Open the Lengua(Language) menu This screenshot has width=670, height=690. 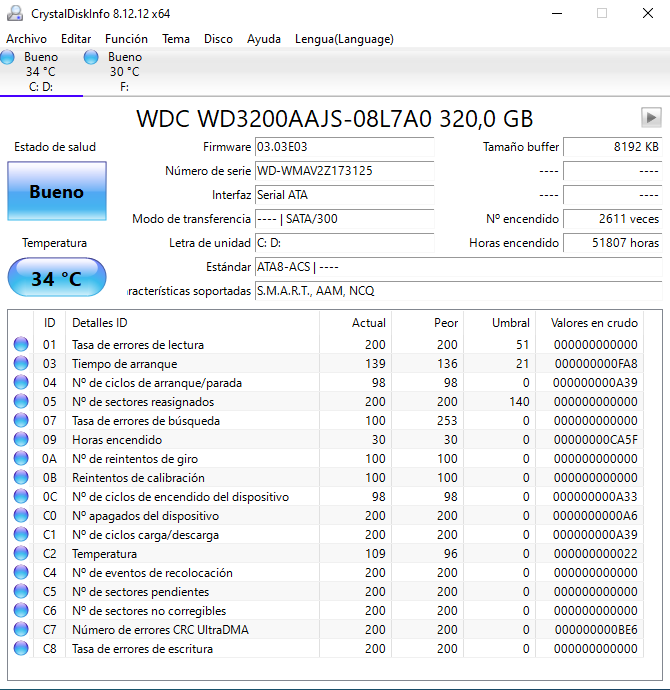pos(344,39)
